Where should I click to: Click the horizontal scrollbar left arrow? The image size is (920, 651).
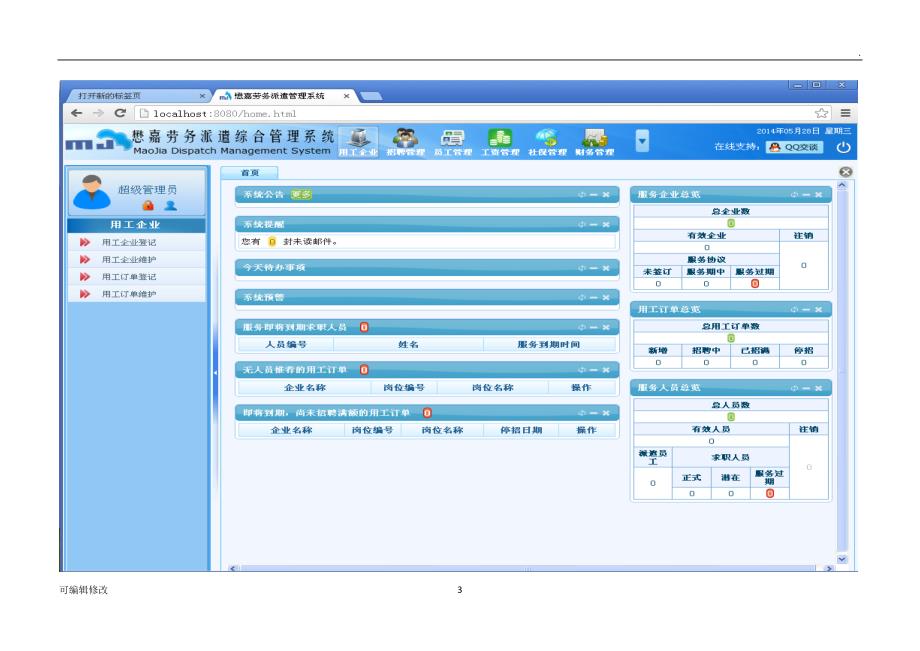pos(233,568)
